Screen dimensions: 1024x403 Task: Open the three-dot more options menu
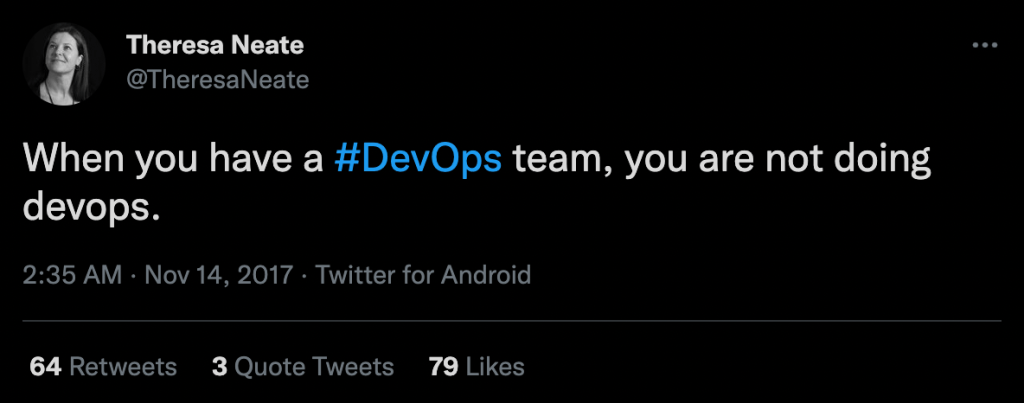tap(985, 45)
